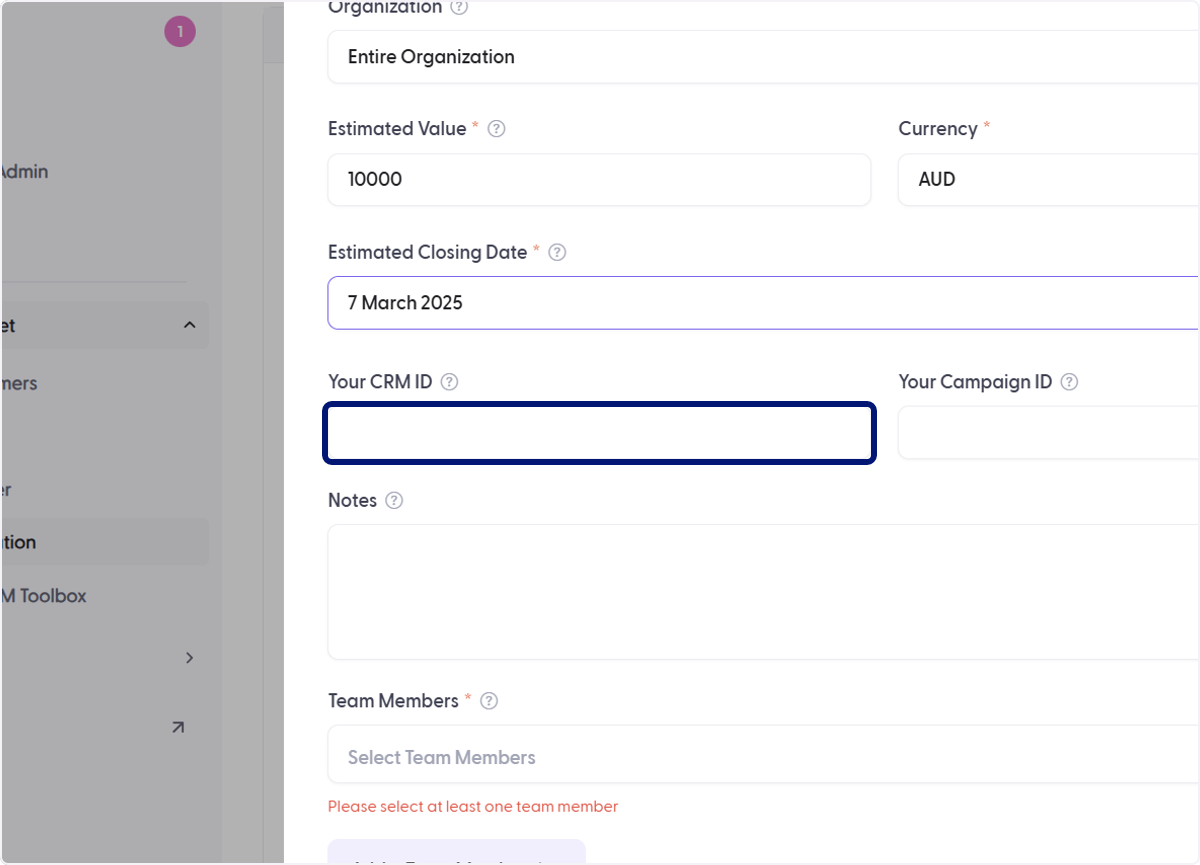Open the pink notification badge
The height and width of the screenshot is (865, 1200).
coord(180,32)
